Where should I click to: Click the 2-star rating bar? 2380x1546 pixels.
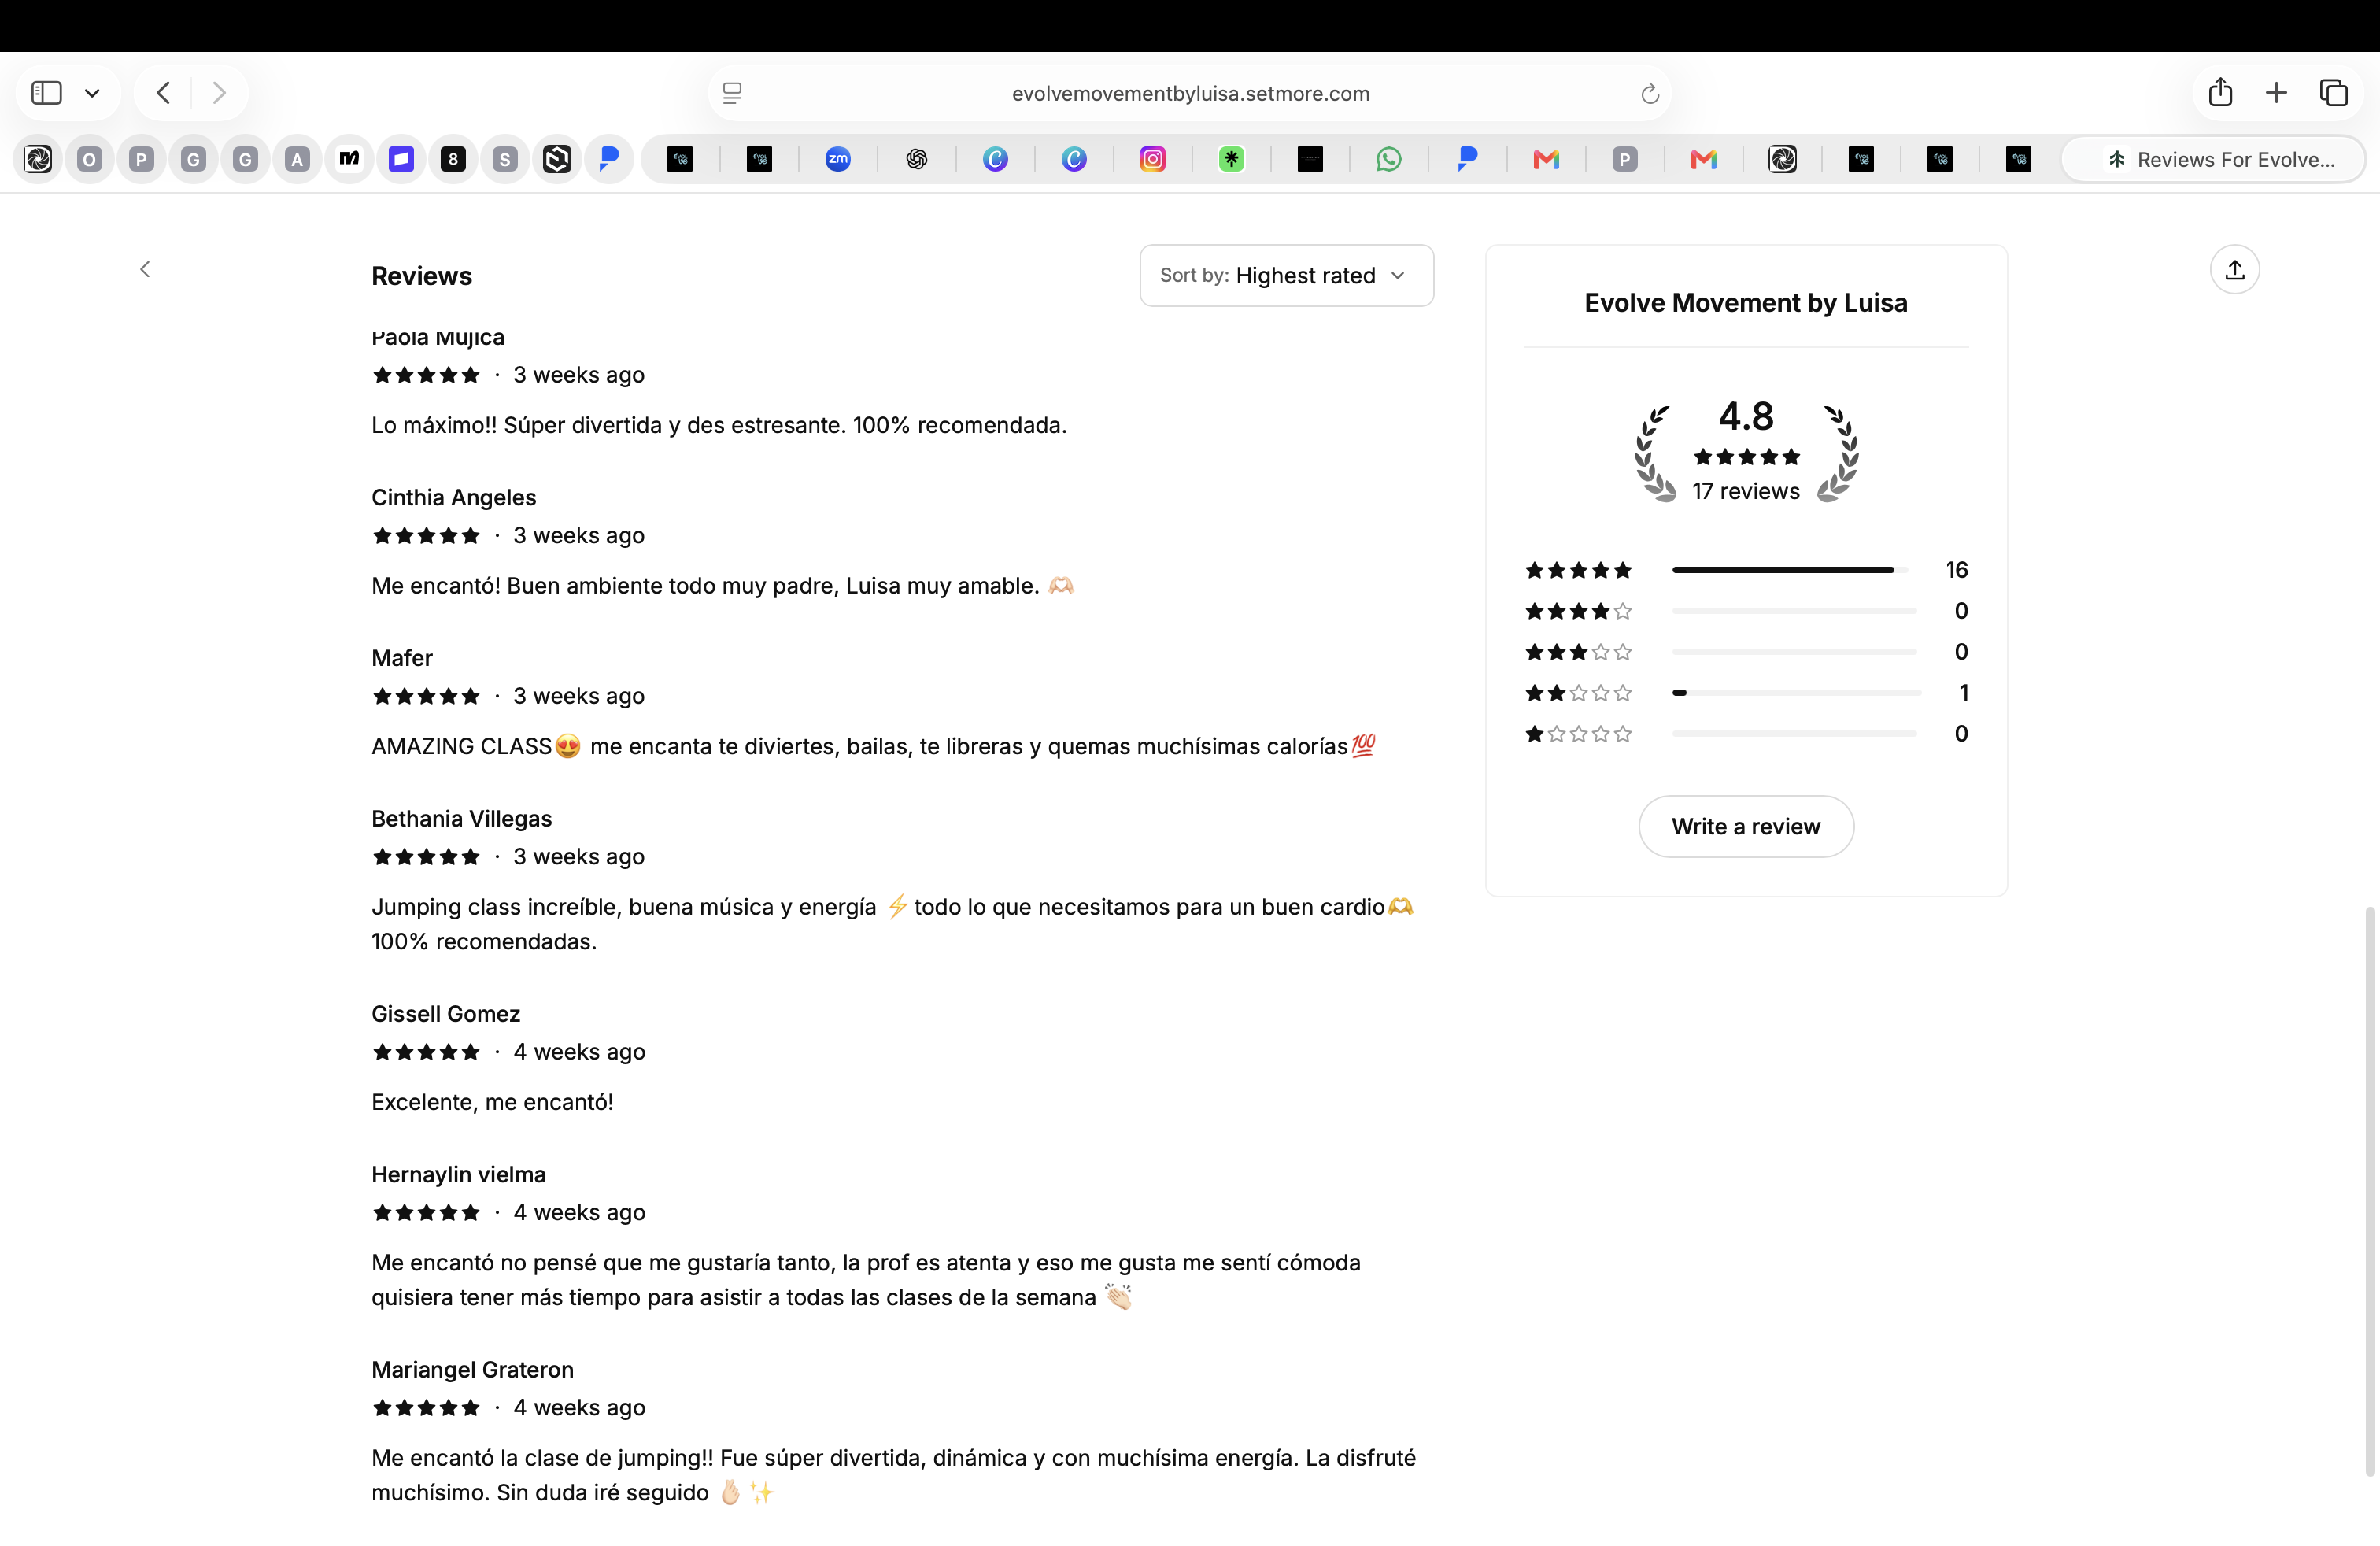point(1796,693)
